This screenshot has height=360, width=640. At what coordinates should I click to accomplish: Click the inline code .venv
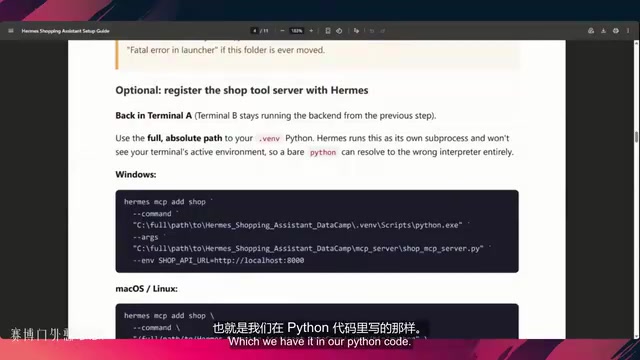(x=269, y=138)
